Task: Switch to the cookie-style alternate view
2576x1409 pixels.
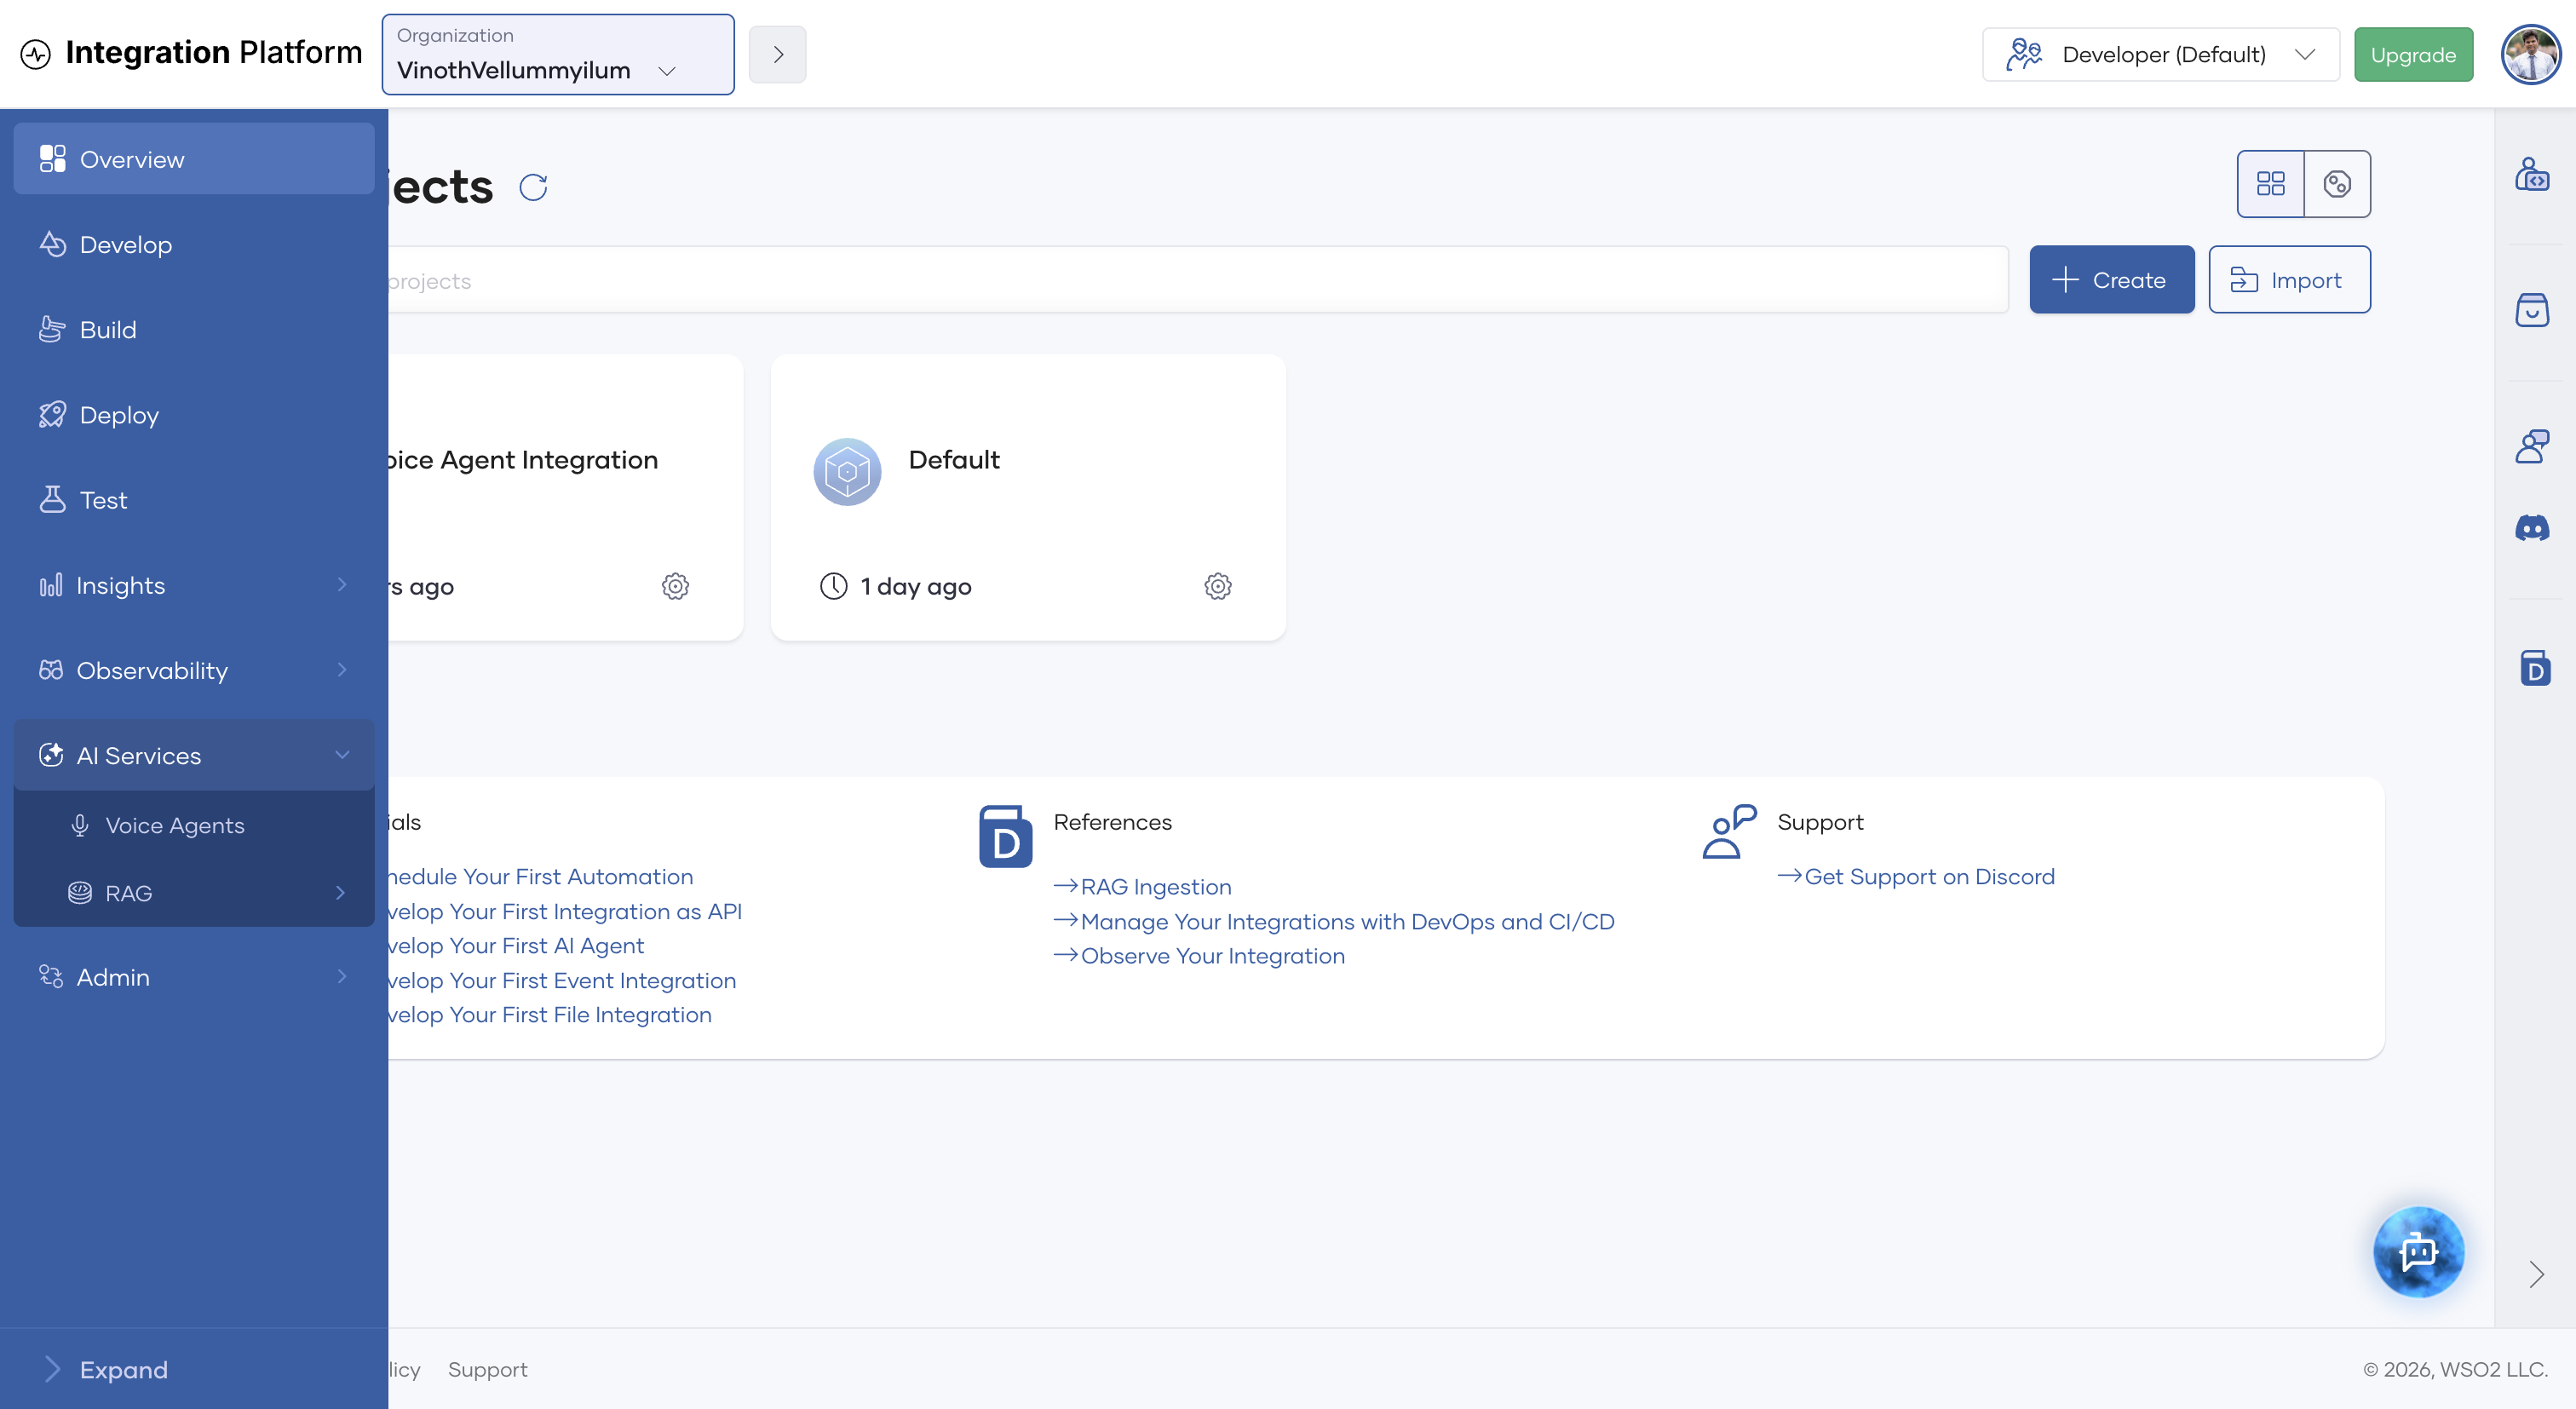Action: (2337, 184)
